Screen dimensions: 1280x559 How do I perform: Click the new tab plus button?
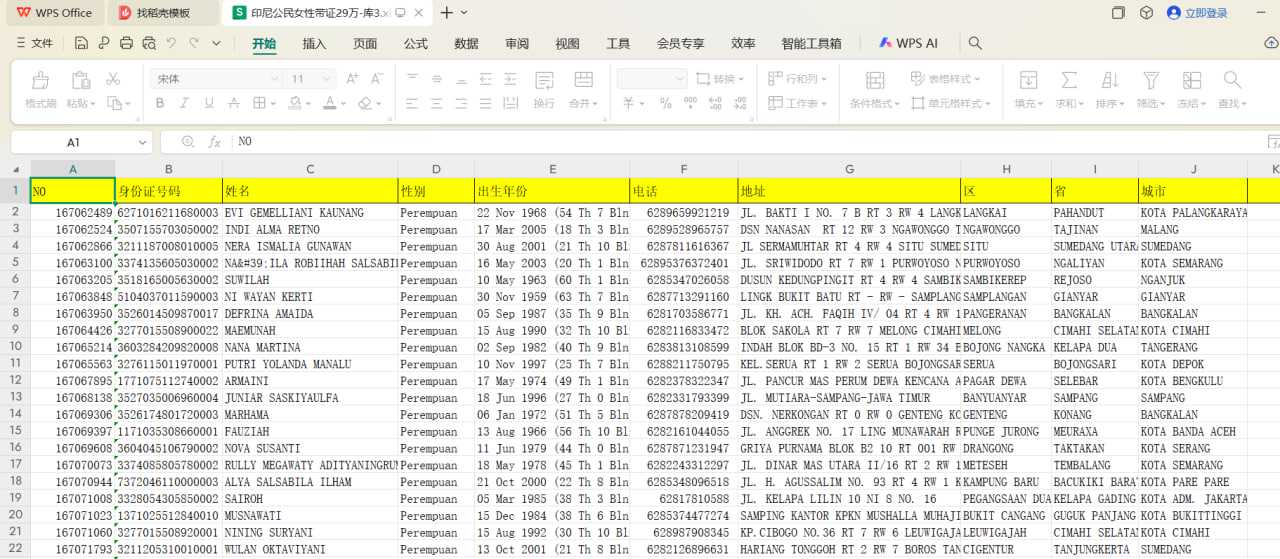(x=447, y=13)
